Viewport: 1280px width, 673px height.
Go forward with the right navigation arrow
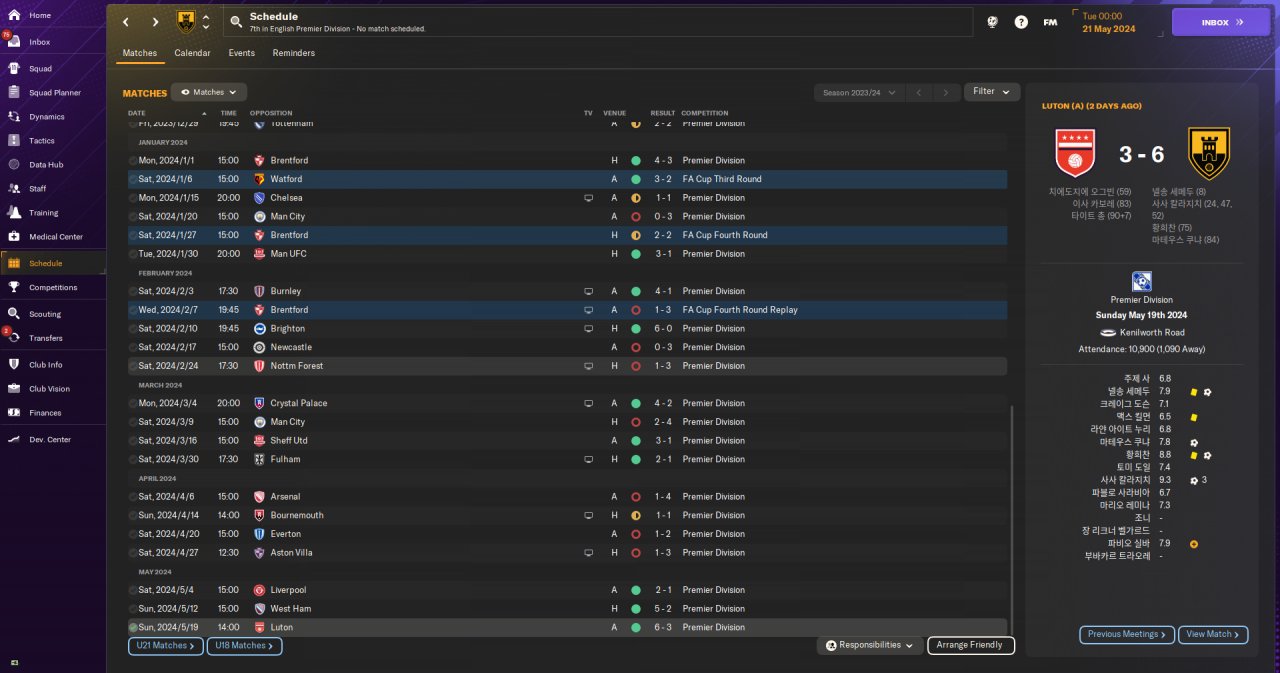point(155,22)
